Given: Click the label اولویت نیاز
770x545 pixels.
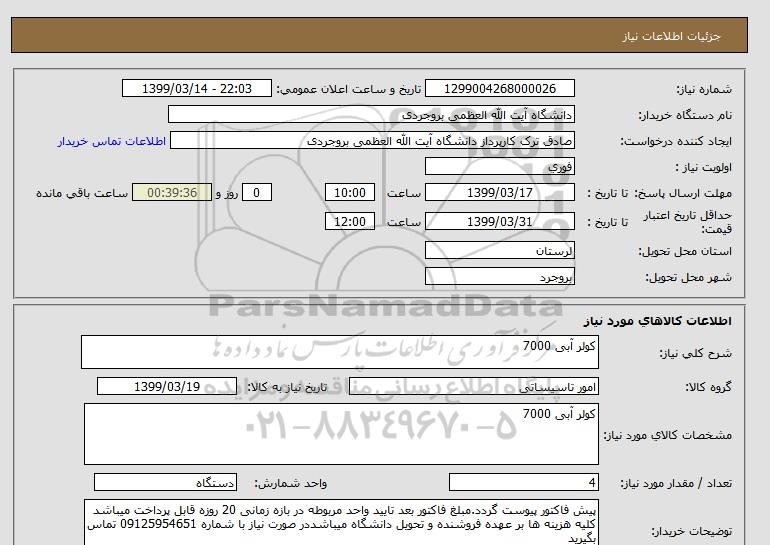Looking at the screenshot, I should click(704, 167).
